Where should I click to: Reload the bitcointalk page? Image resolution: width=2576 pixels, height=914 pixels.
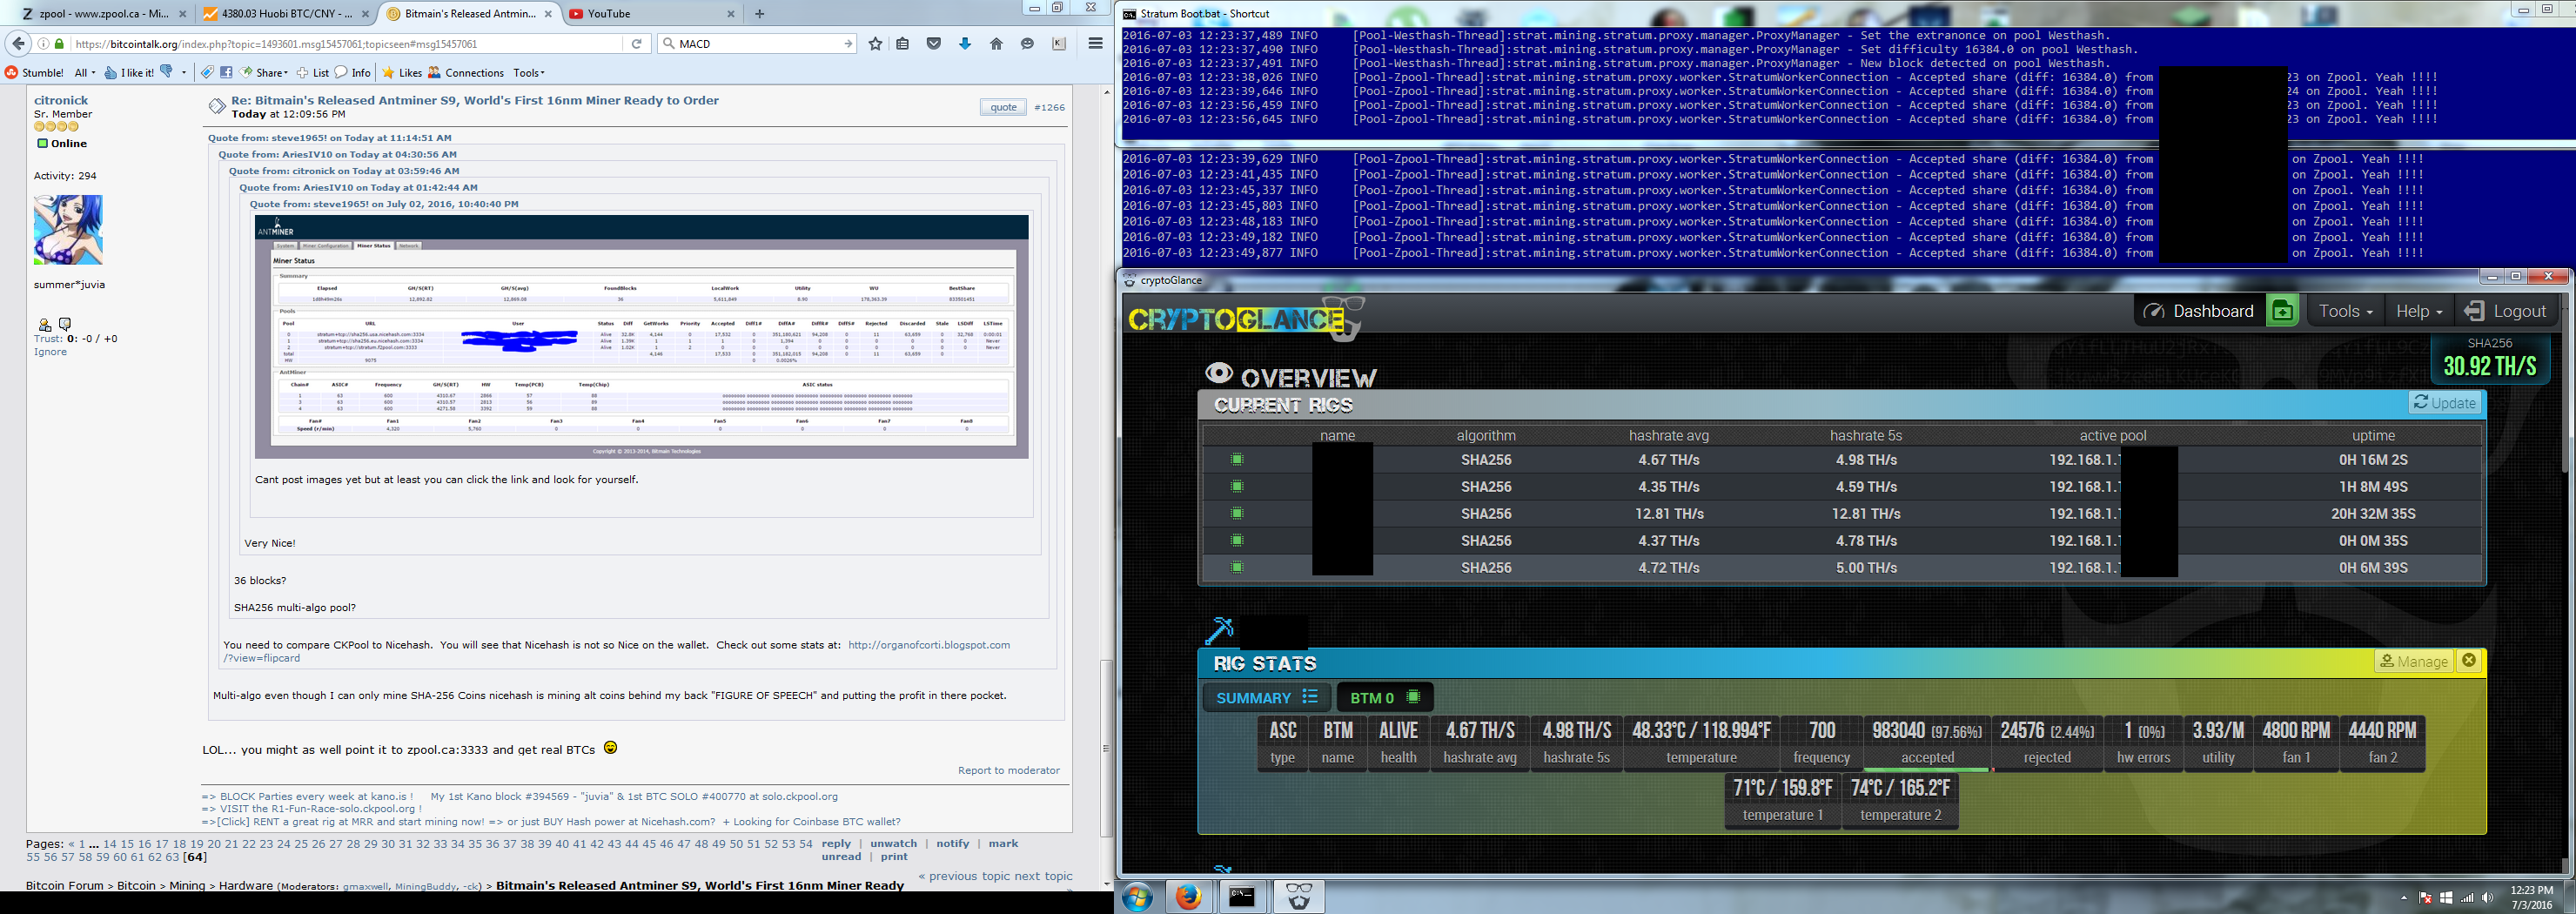(636, 44)
